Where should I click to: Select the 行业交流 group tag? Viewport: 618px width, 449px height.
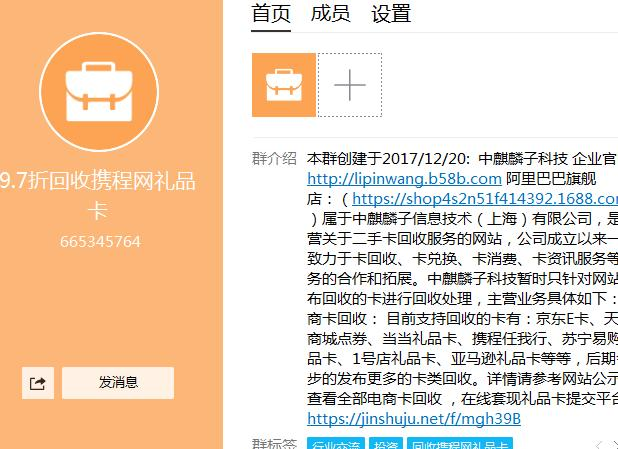336,444
